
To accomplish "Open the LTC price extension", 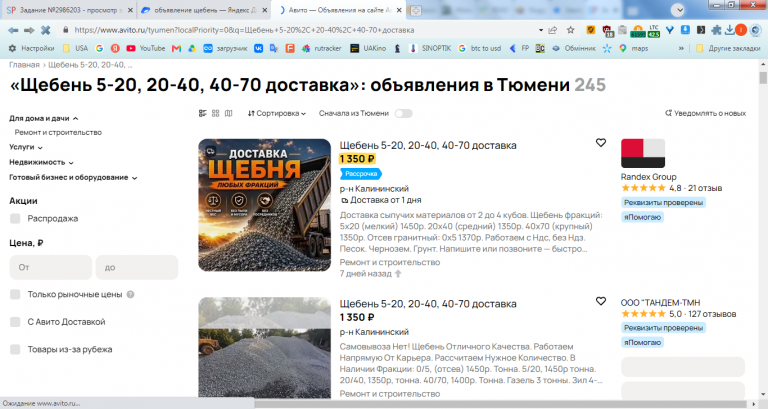I will pyautogui.click(x=654, y=30).
